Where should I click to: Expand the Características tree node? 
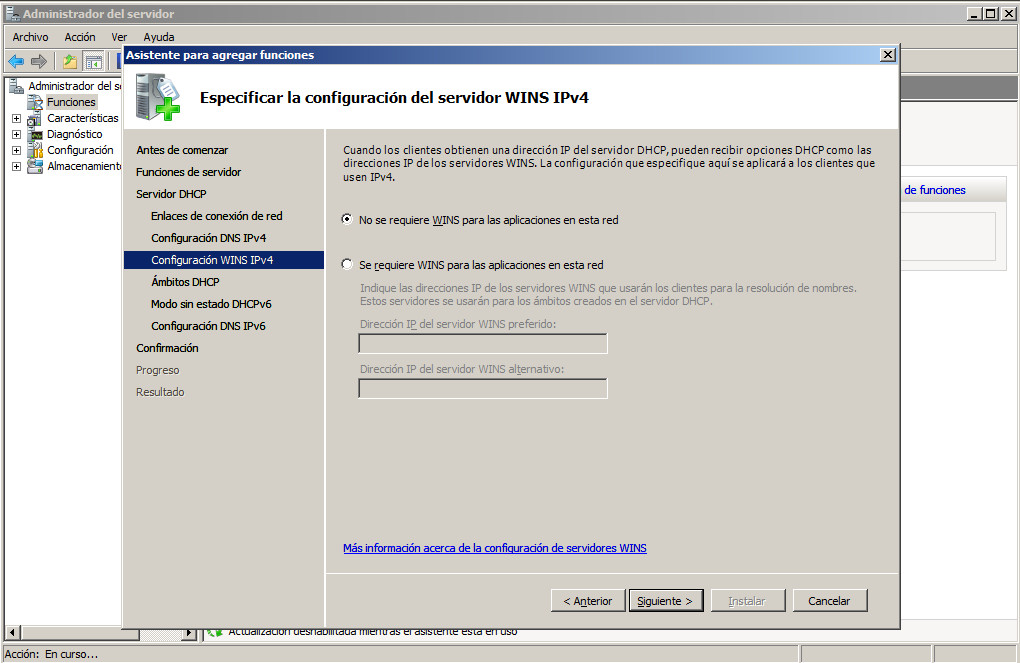(x=16, y=118)
